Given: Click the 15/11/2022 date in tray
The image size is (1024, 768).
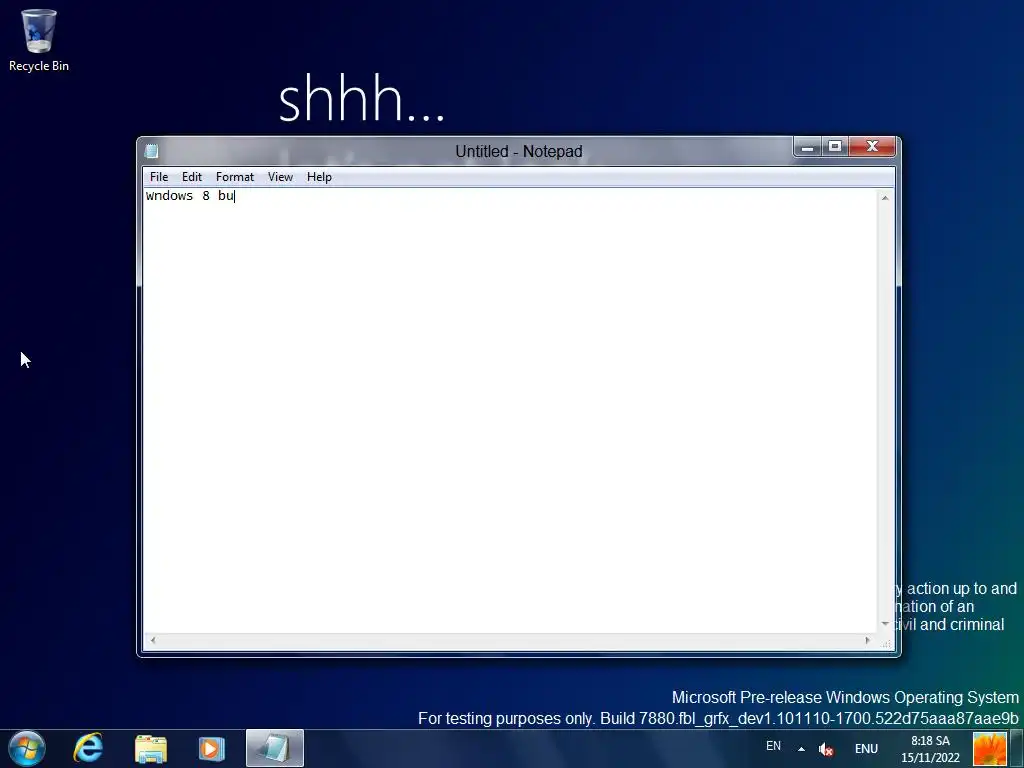Looking at the screenshot, I should [x=930, y=758].
